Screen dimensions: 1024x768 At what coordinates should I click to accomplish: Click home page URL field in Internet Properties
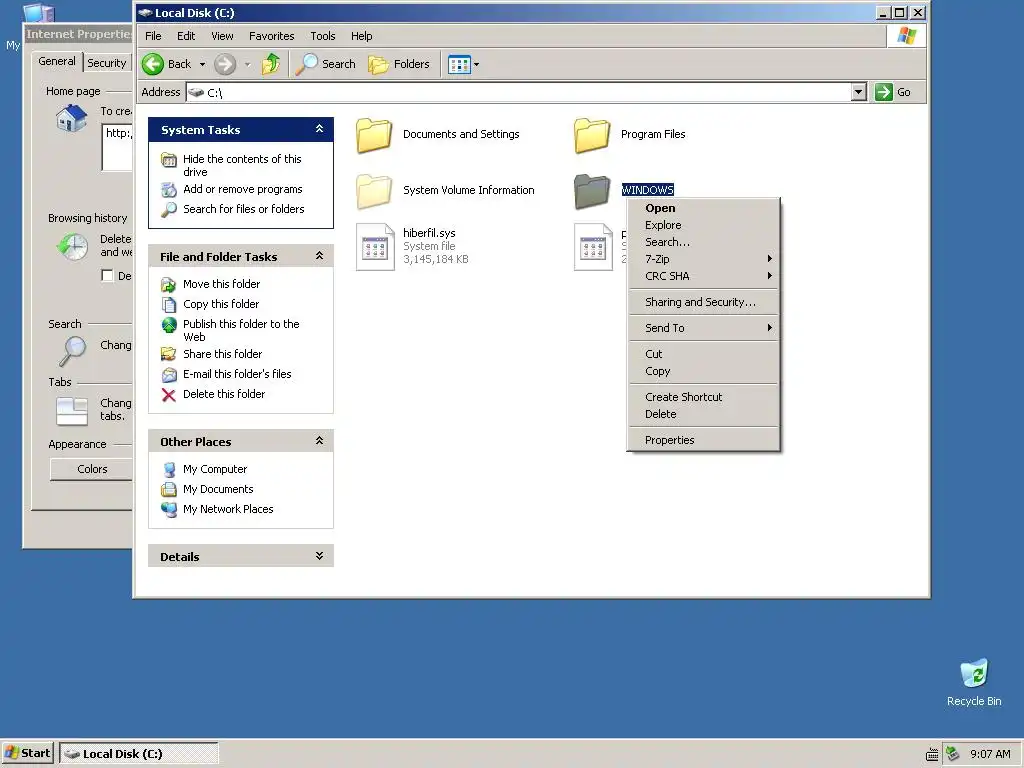click(x=118, y=147)
